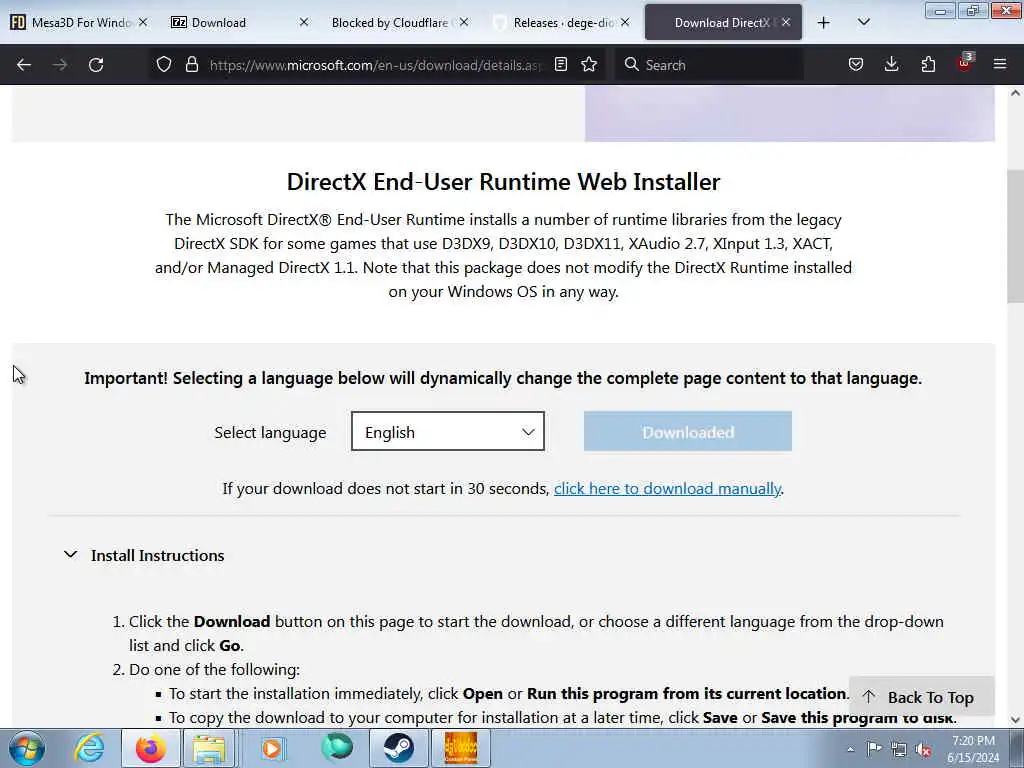Image resolution: width=1024 pixels, height=768 pixels.
Task: Switch to 7-Zip Download tab
Action: pos(238,23)
